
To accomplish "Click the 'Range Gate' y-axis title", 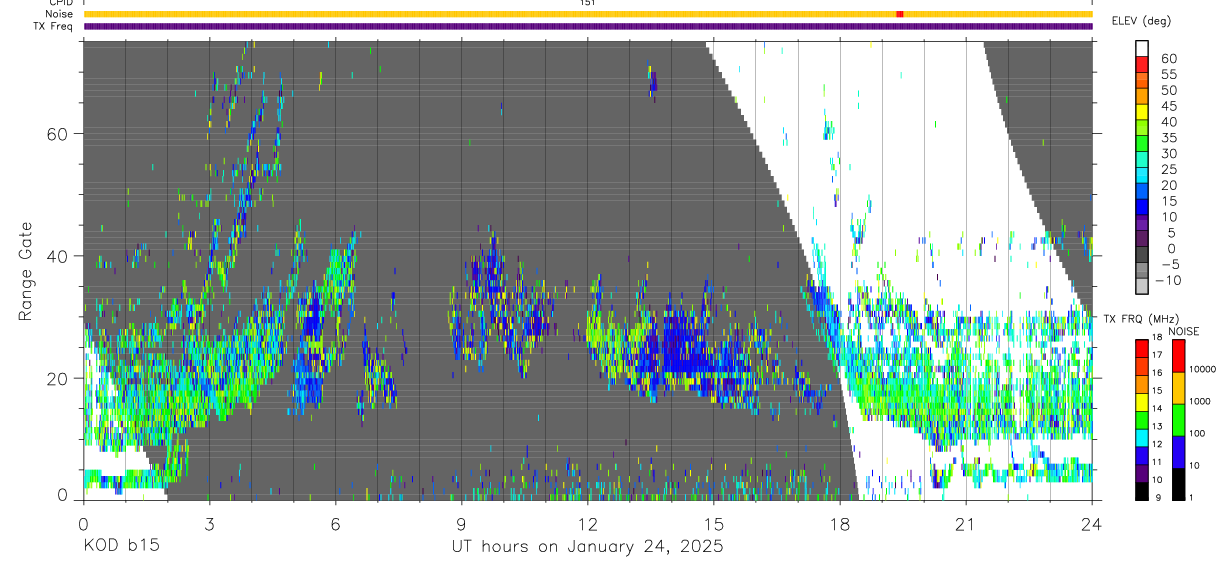I will pos(27,271).
